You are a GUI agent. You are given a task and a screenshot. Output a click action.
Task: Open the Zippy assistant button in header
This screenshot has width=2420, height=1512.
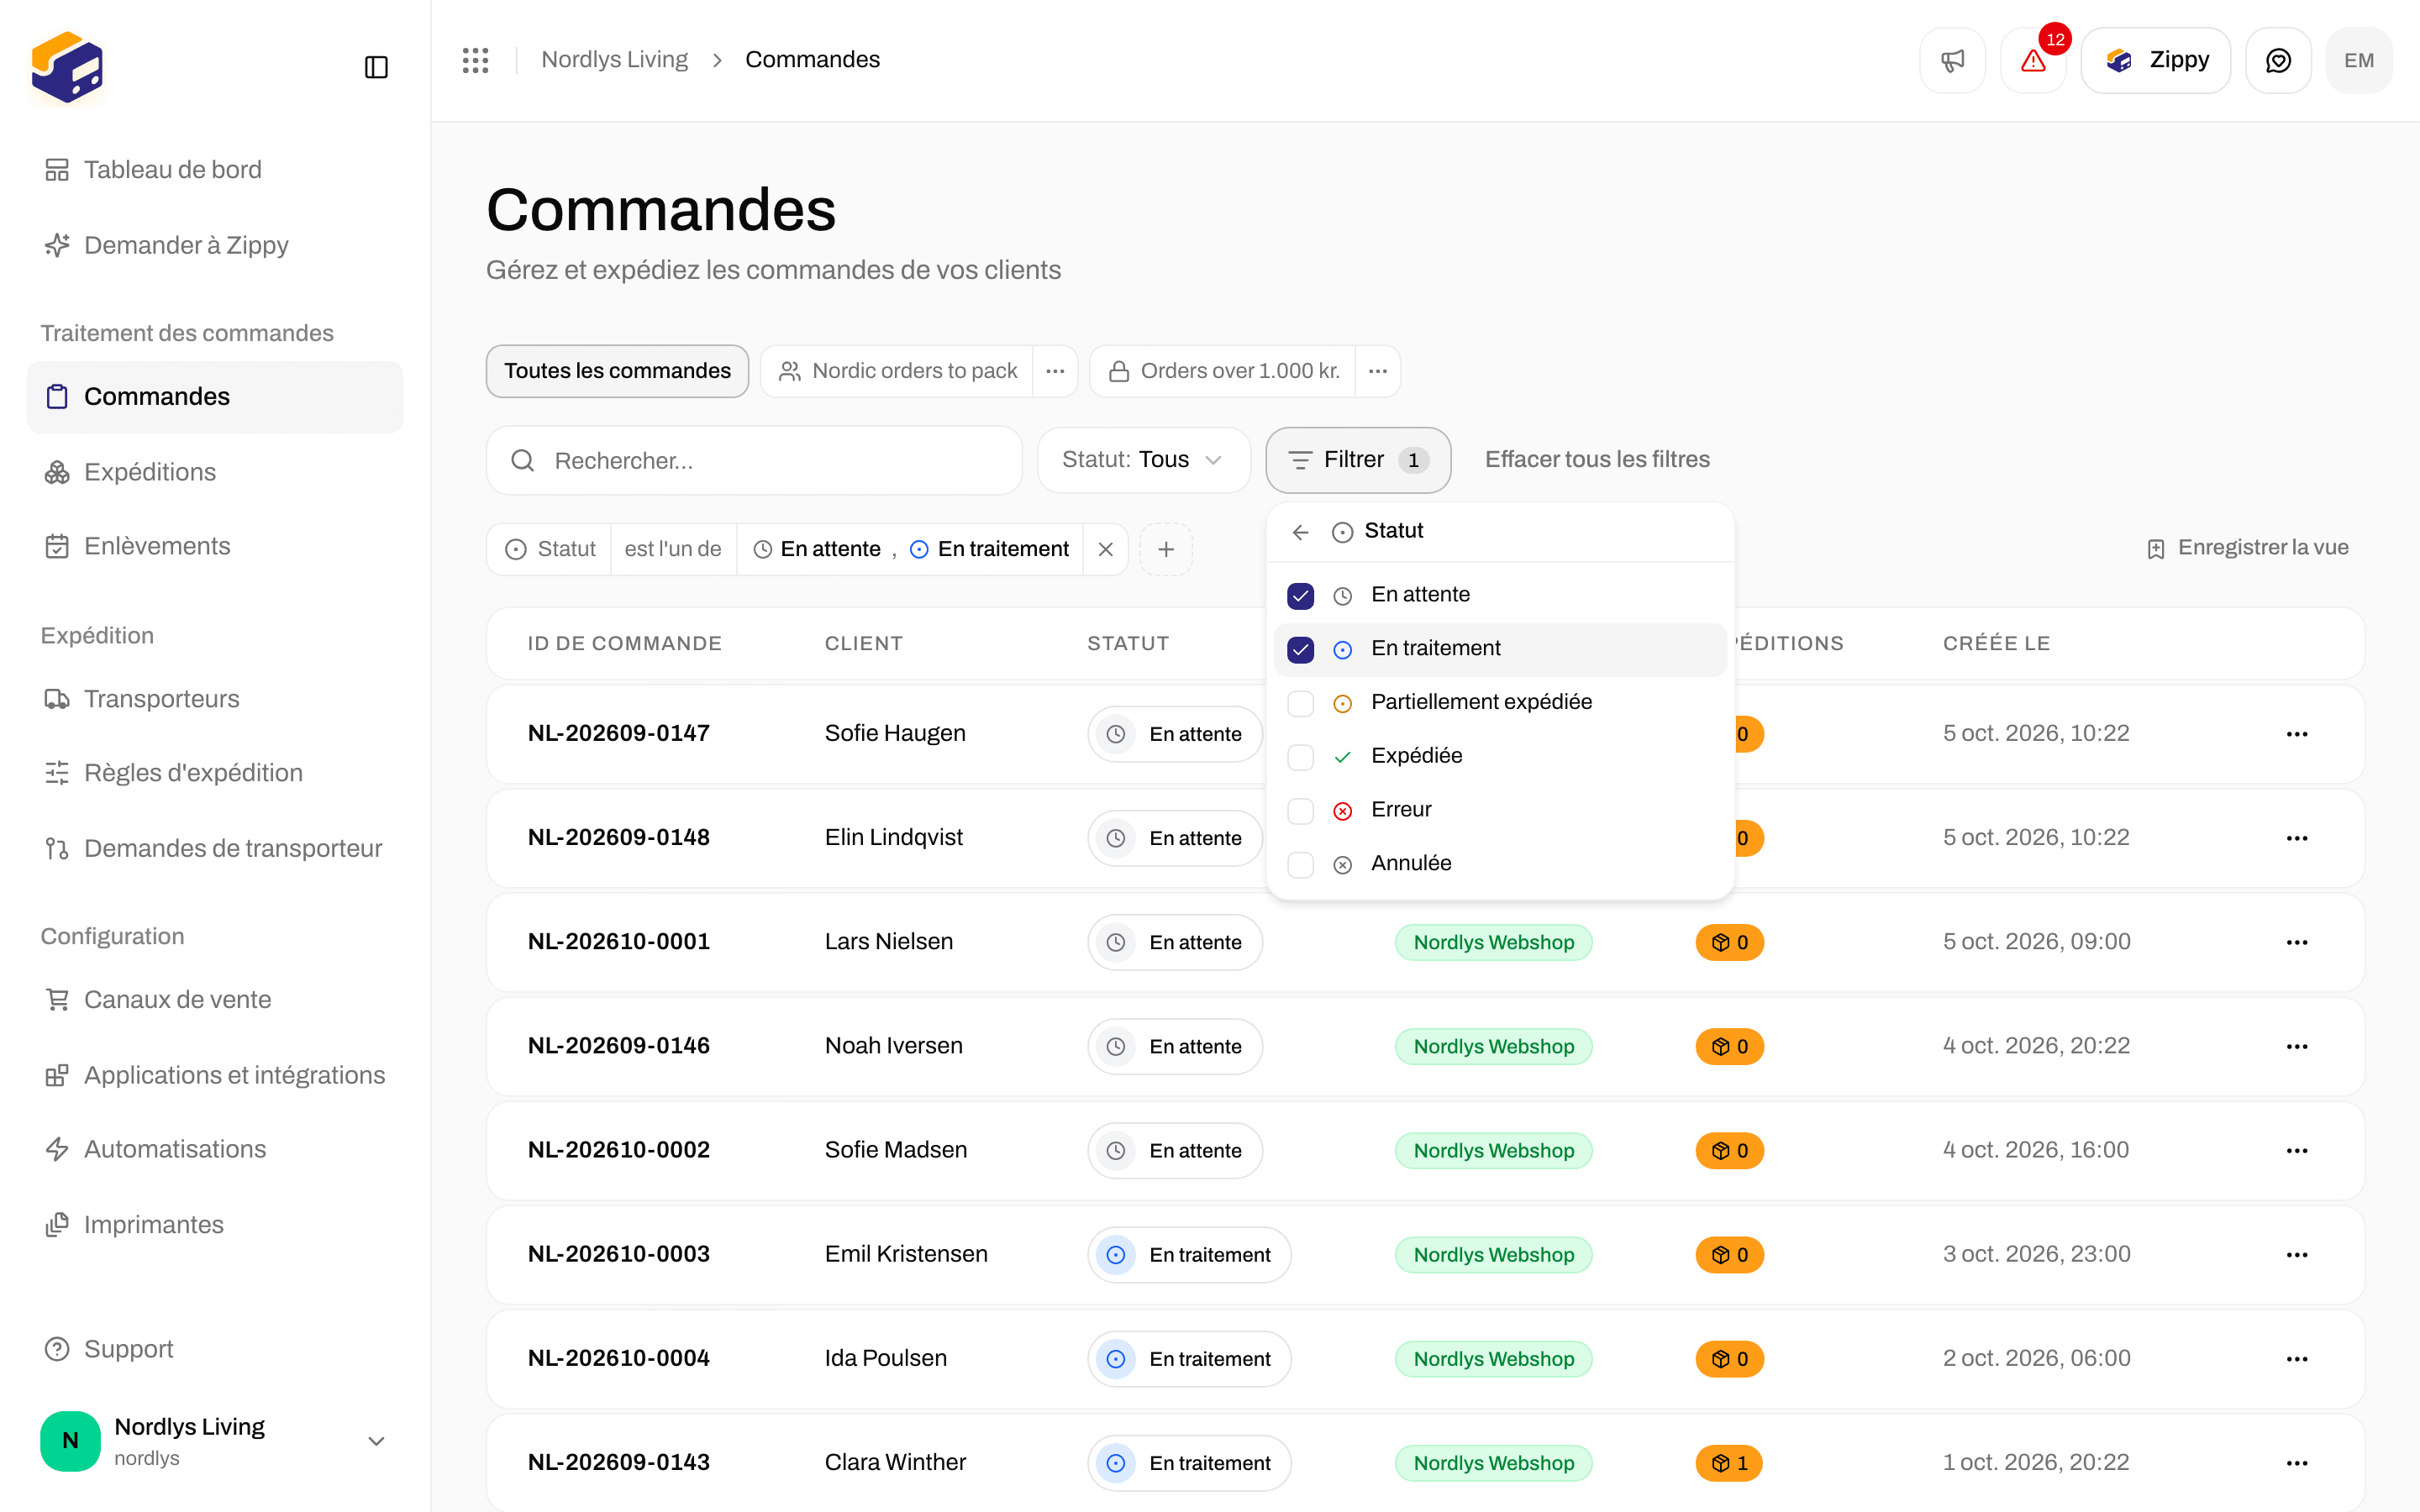coord(2156,60)
